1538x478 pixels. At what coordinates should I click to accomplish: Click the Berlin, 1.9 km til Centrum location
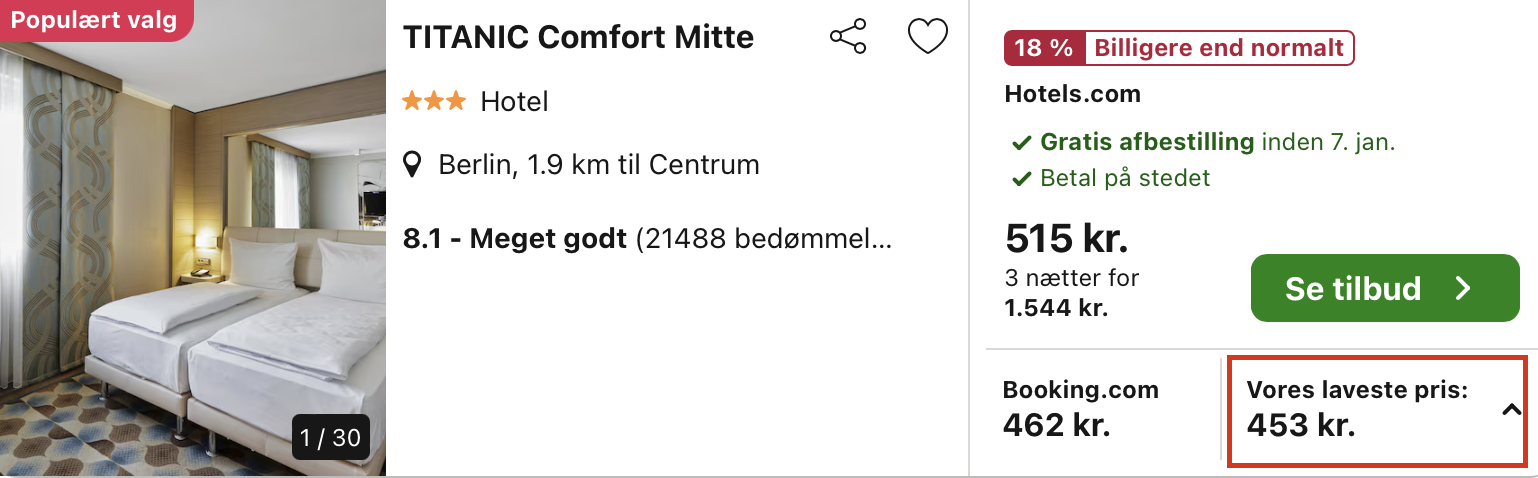[x=598, y=164]
